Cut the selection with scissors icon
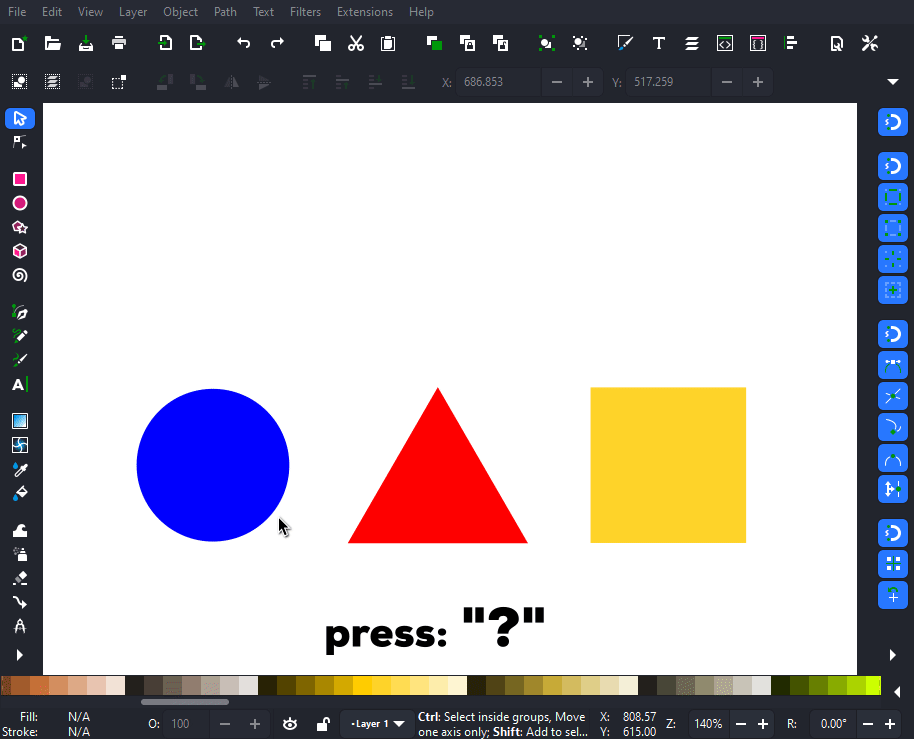The width and height of the screenshot is (914, 739). (356, 43)
